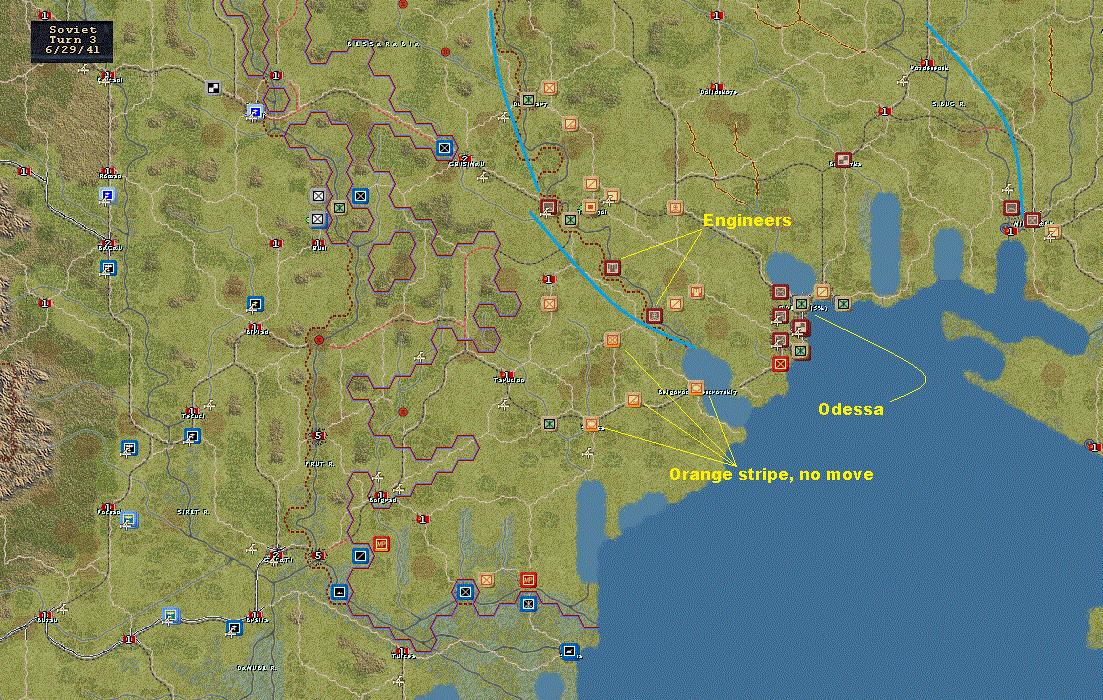The image size is (1103, 700).
Task: Select dark red counter at Dniester crossing west of Tiraspol
Action: (549, 208)
